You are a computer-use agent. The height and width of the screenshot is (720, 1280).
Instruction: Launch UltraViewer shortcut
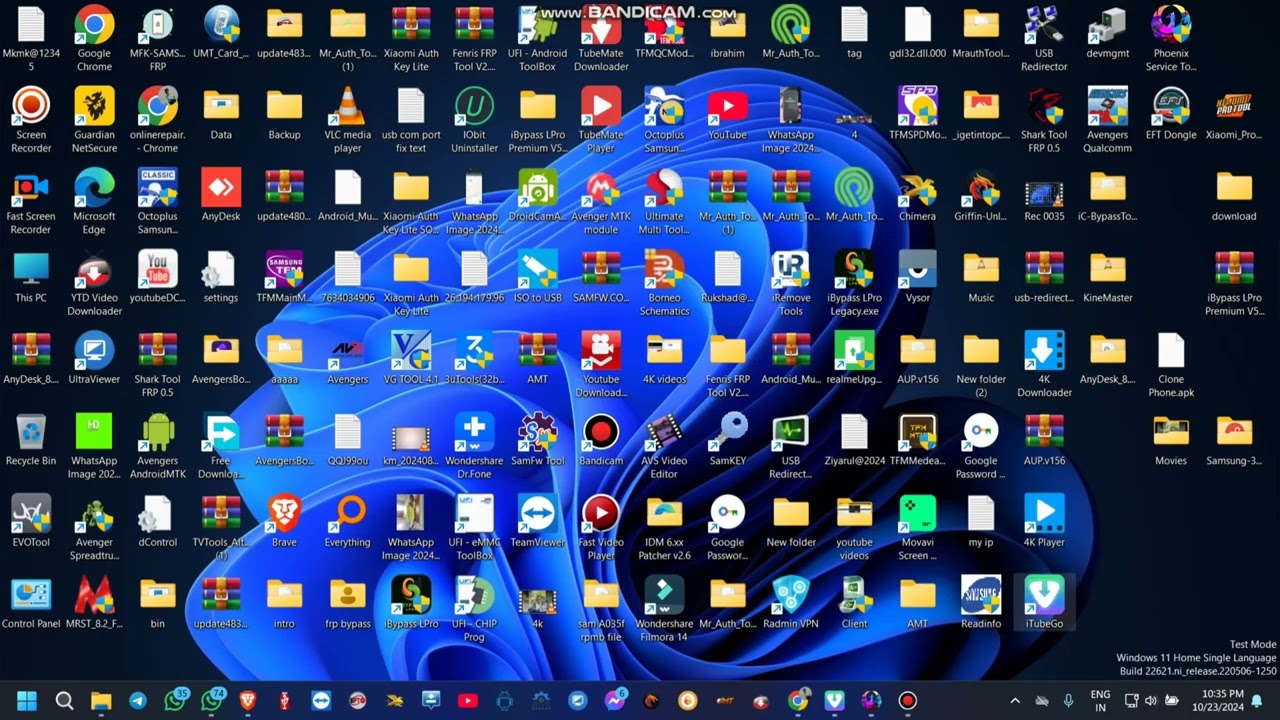pos(94,359)
